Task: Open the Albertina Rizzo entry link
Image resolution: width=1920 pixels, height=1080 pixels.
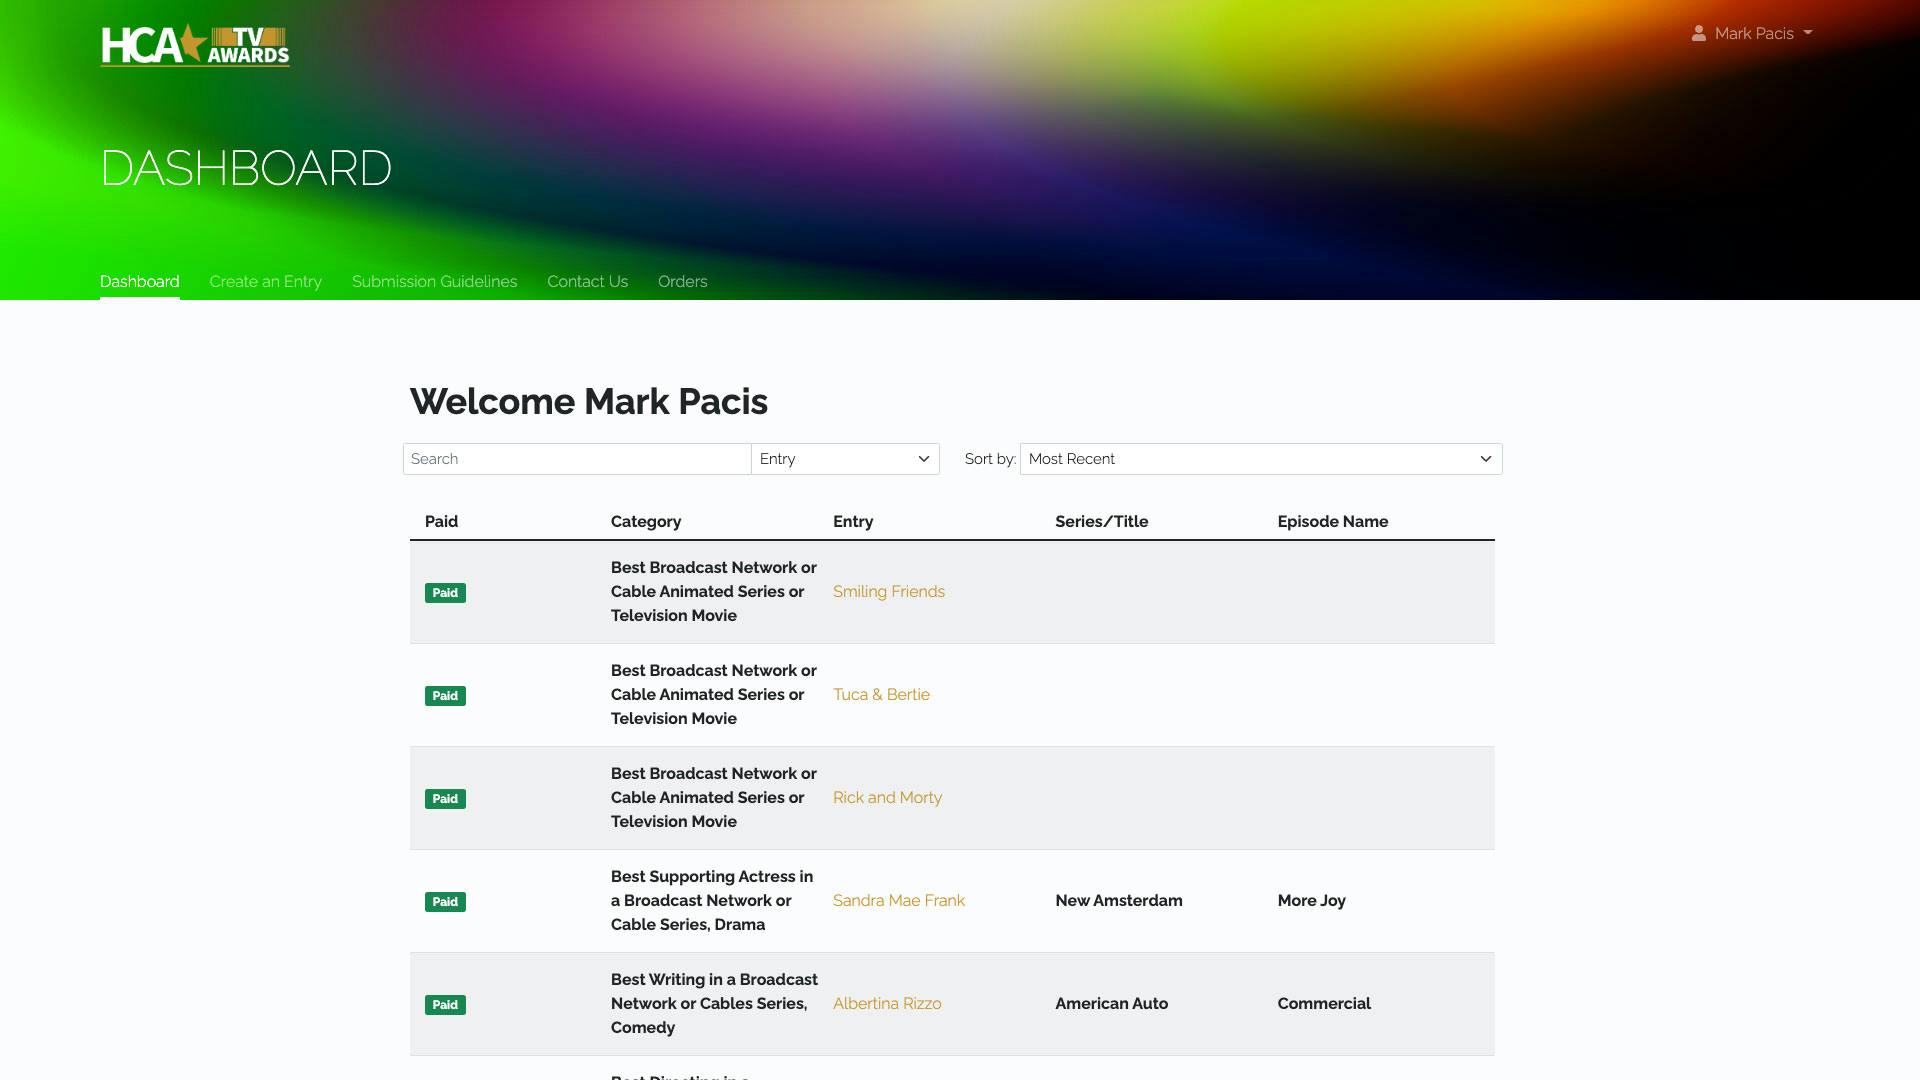Action: click(x=887, y=1003)
